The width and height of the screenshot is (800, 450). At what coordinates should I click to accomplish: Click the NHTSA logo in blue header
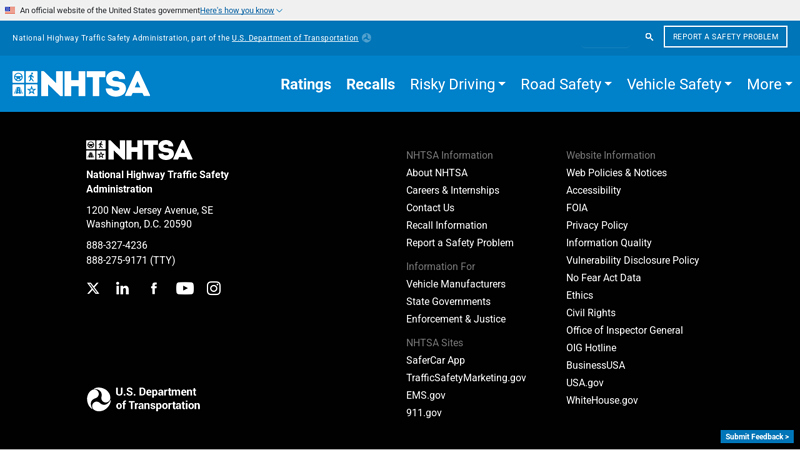pos(81,84)
